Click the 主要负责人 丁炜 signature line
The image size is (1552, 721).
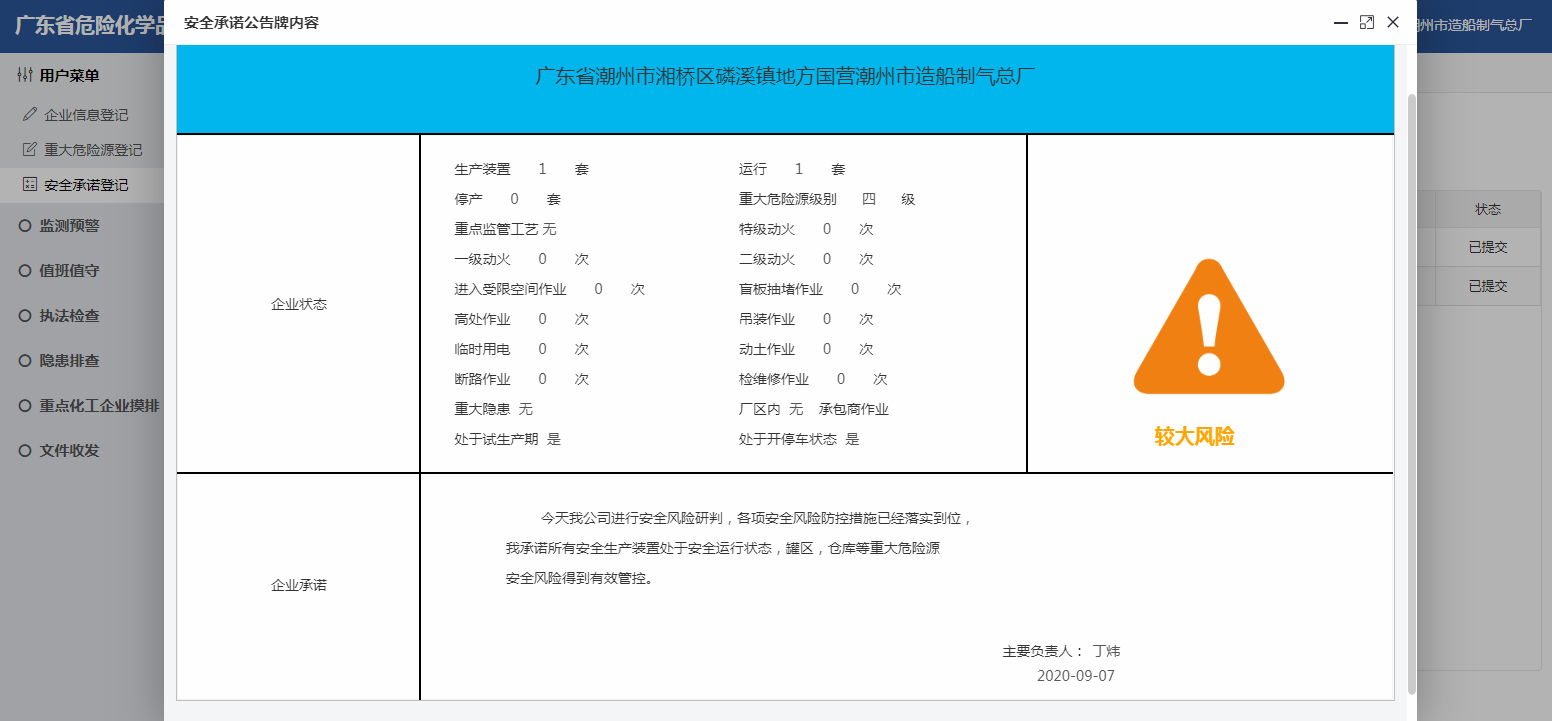tap(1062, 651)
